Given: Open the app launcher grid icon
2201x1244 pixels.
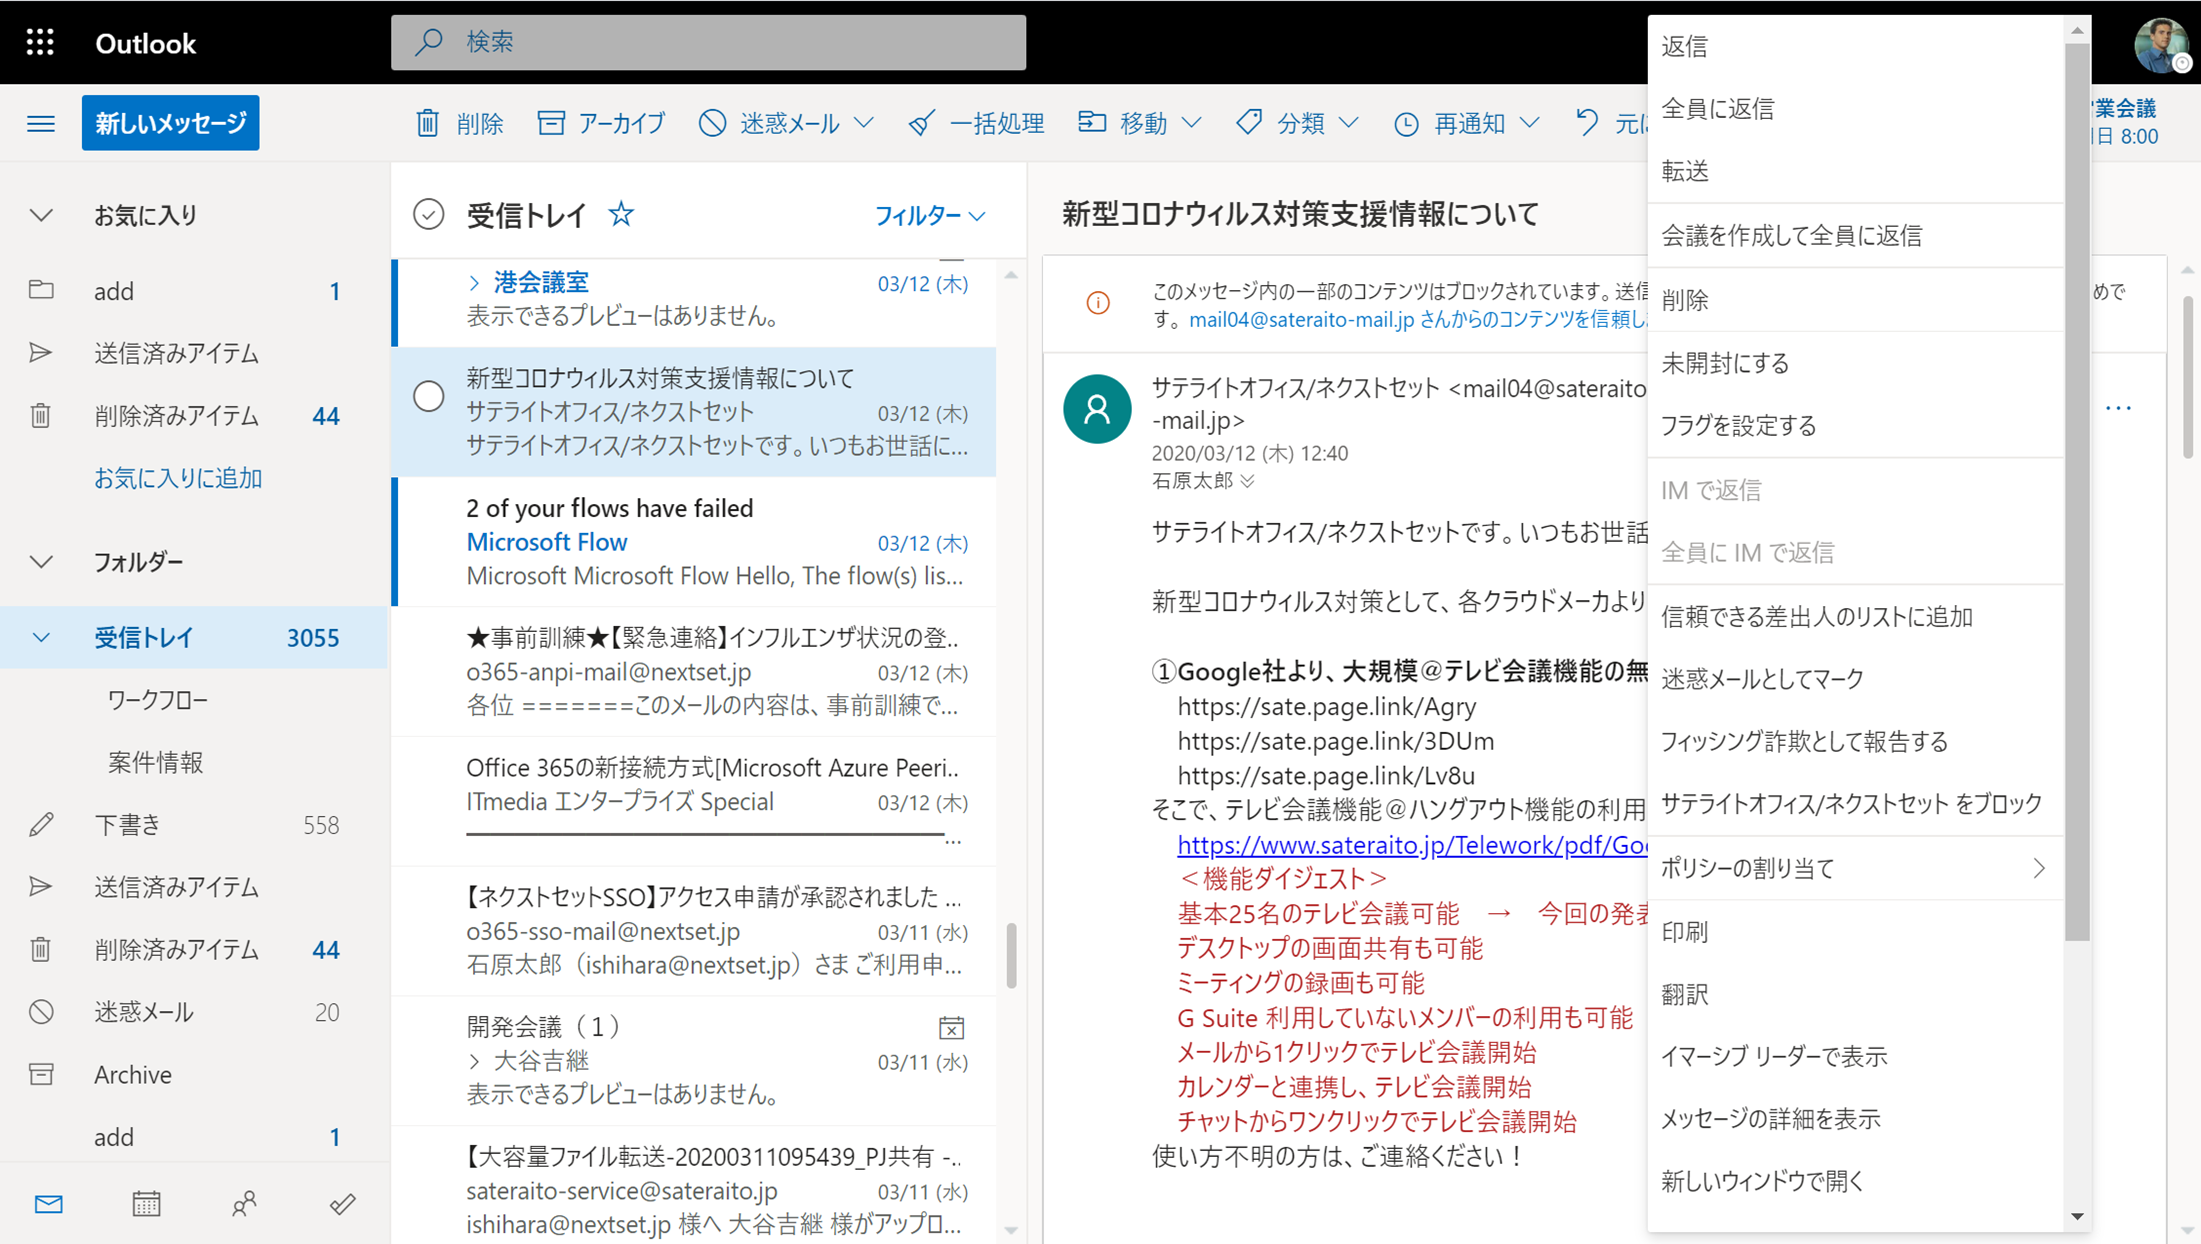Looking at the screenshot, I should tap(40, 42).
